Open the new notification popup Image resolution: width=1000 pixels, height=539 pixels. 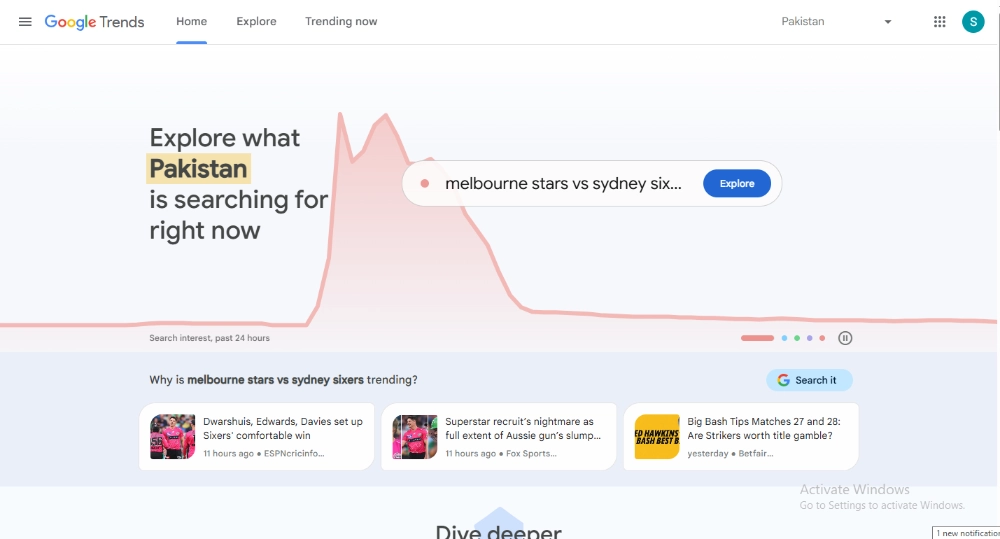click(x=966, y=533)
